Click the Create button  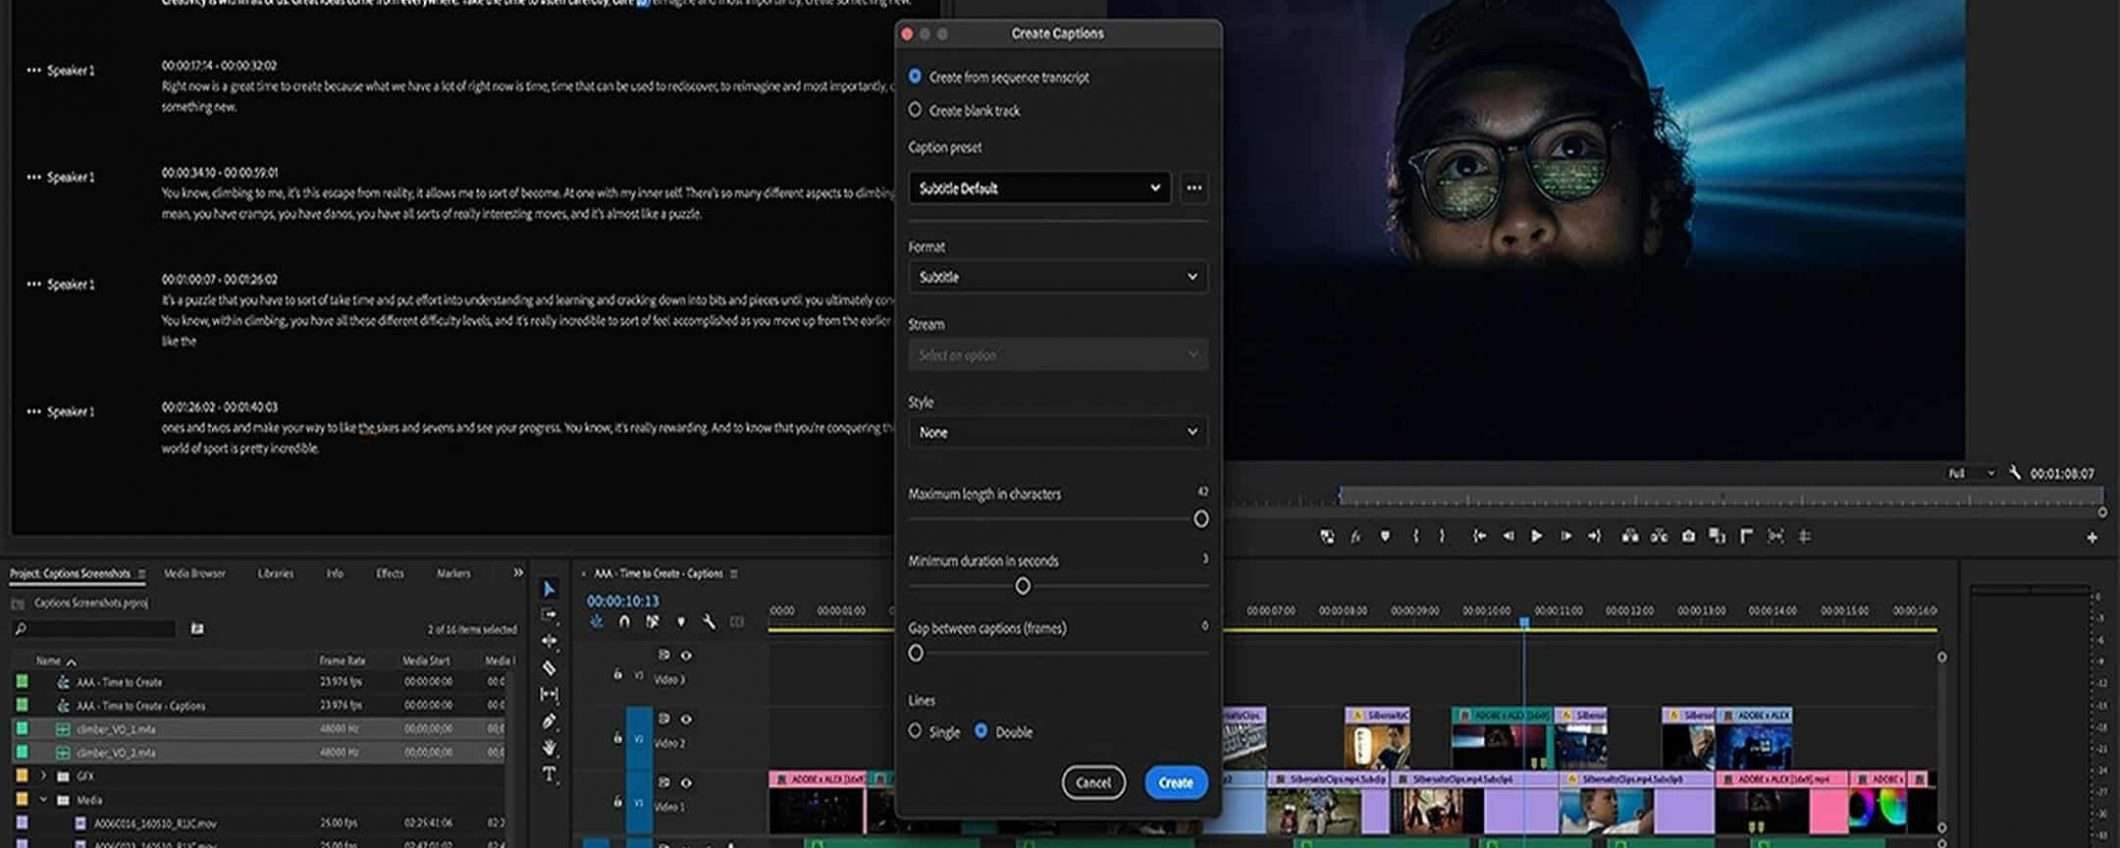(x=1175, y=783)
